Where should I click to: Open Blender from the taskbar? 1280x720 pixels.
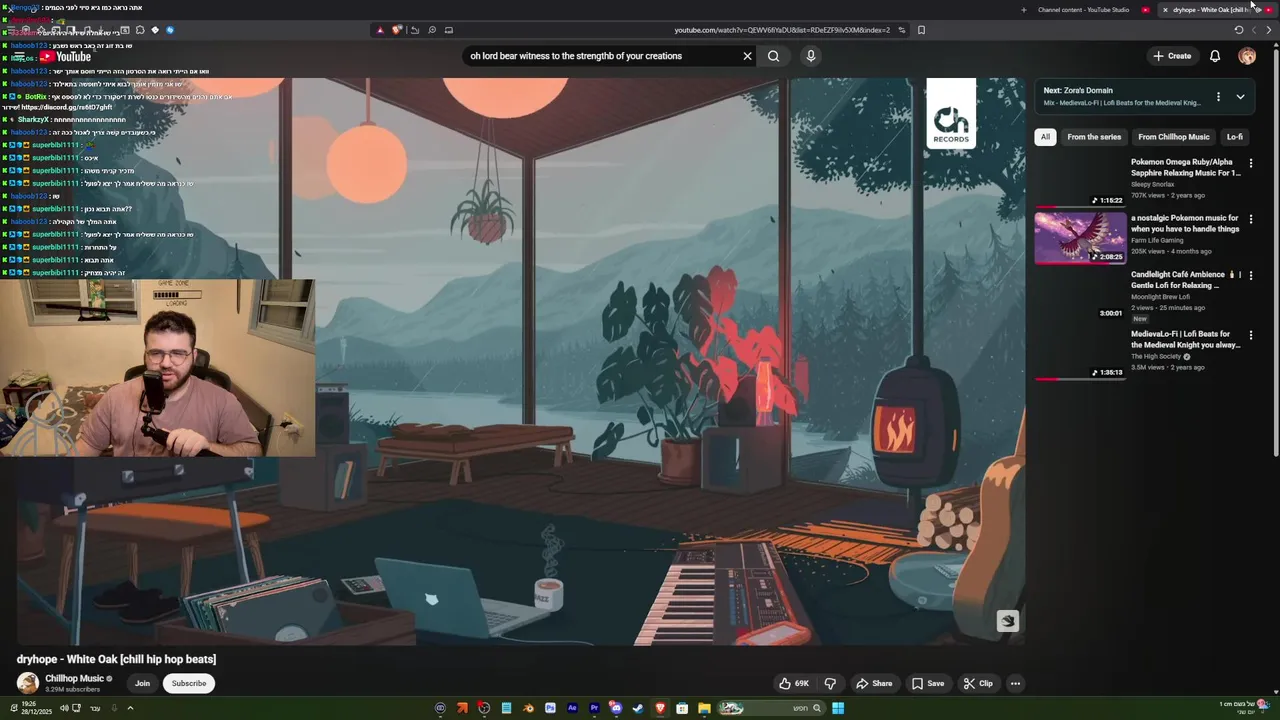tap(528, 708)
